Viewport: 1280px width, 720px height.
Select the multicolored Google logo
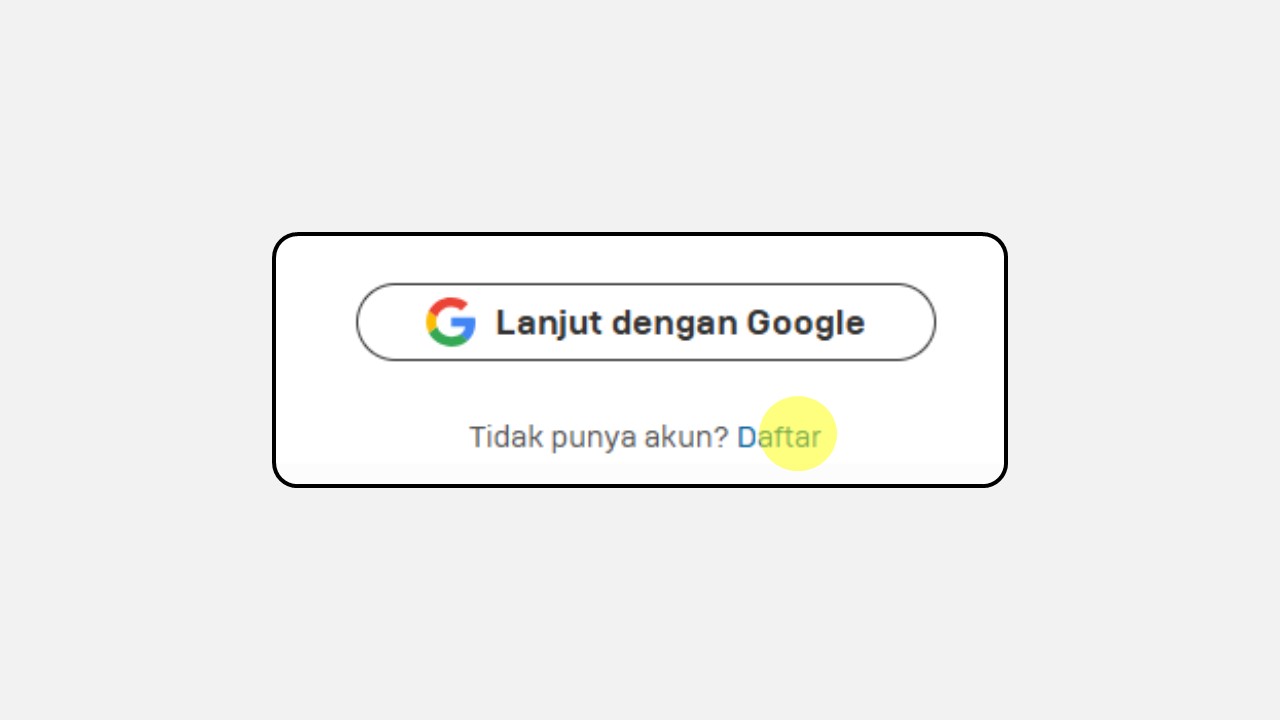451,322
